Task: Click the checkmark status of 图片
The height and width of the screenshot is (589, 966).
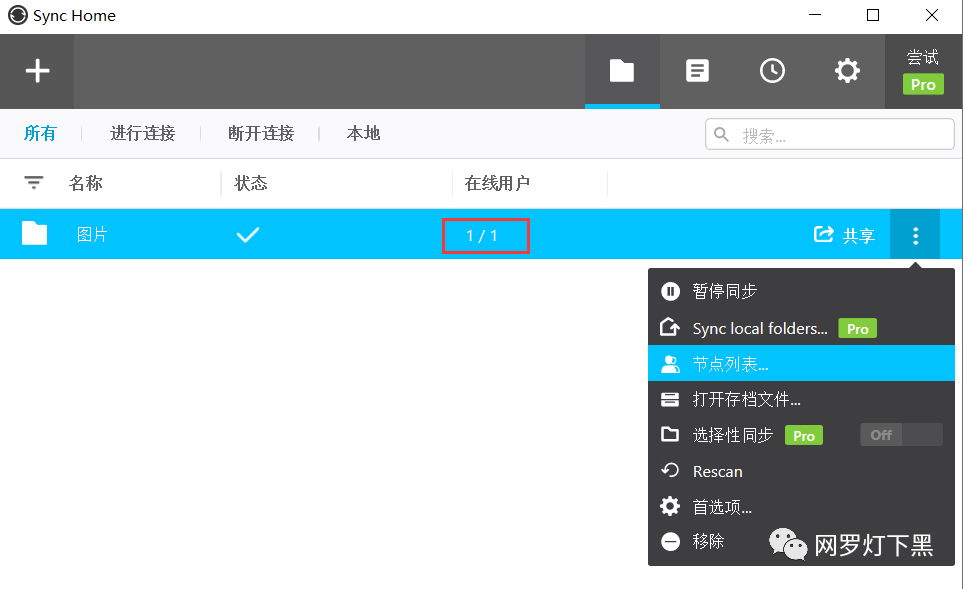Action: pyautogui.click(x=248, y=235)
